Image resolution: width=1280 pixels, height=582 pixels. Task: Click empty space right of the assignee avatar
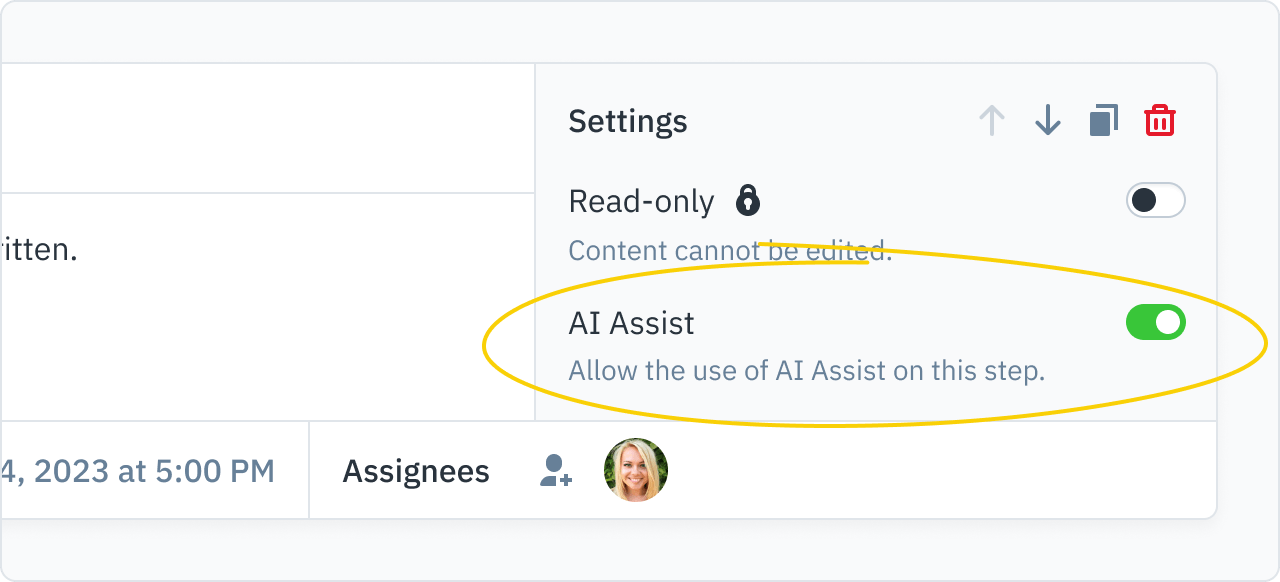940,470
